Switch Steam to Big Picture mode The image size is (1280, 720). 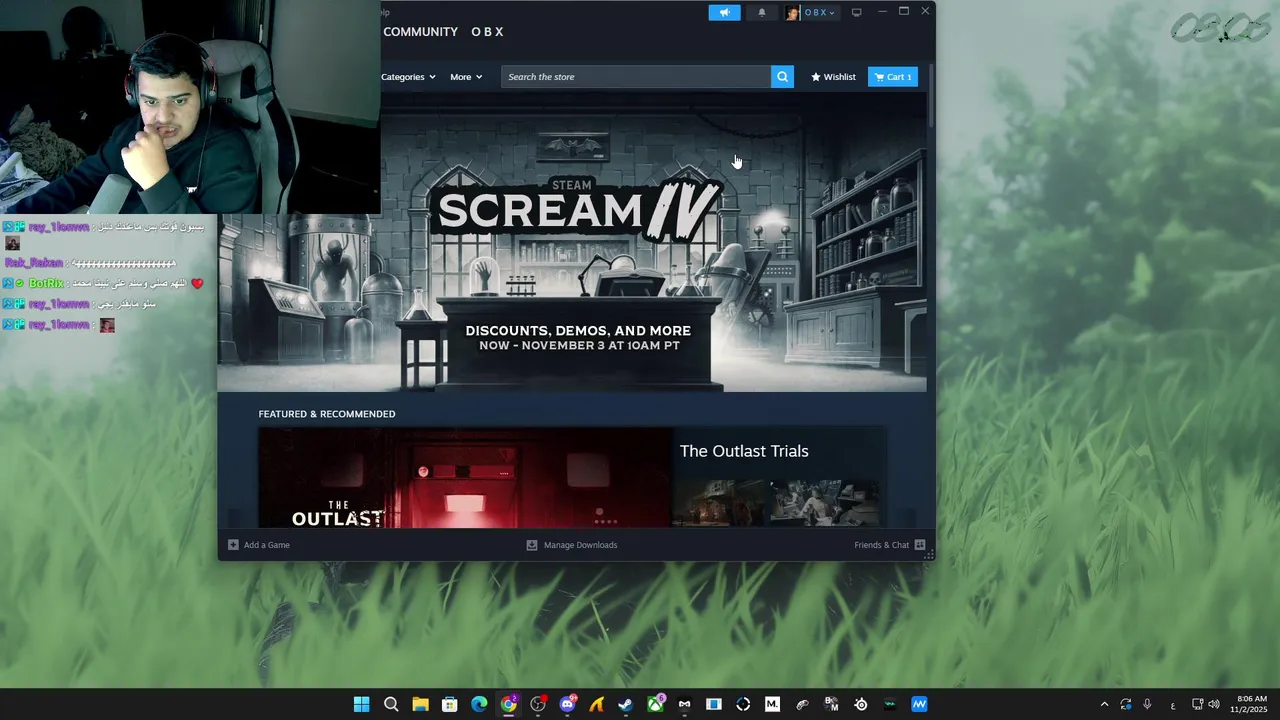pyautogui.click(x=856, y=13)
